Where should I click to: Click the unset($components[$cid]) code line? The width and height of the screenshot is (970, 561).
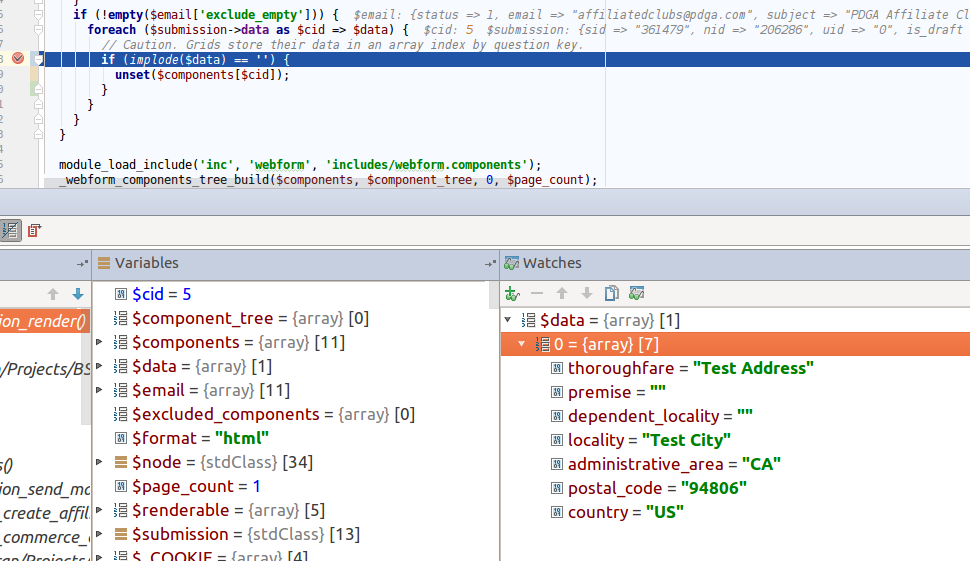point(202,75)
